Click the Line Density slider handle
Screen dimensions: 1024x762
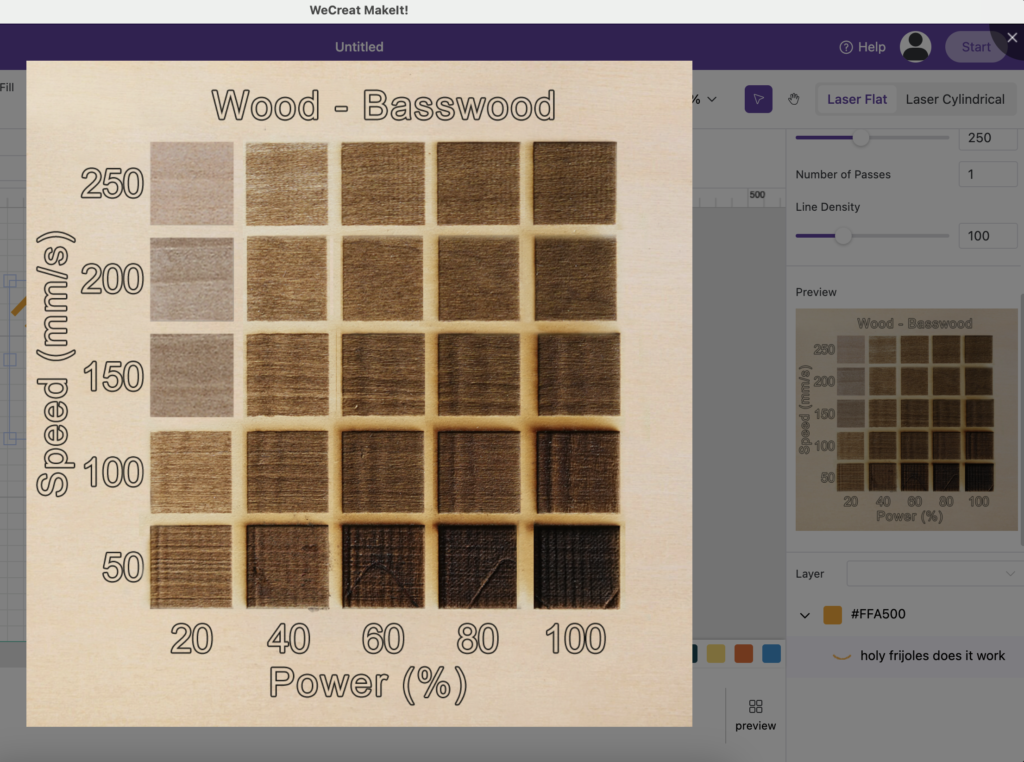coord(843,236)
